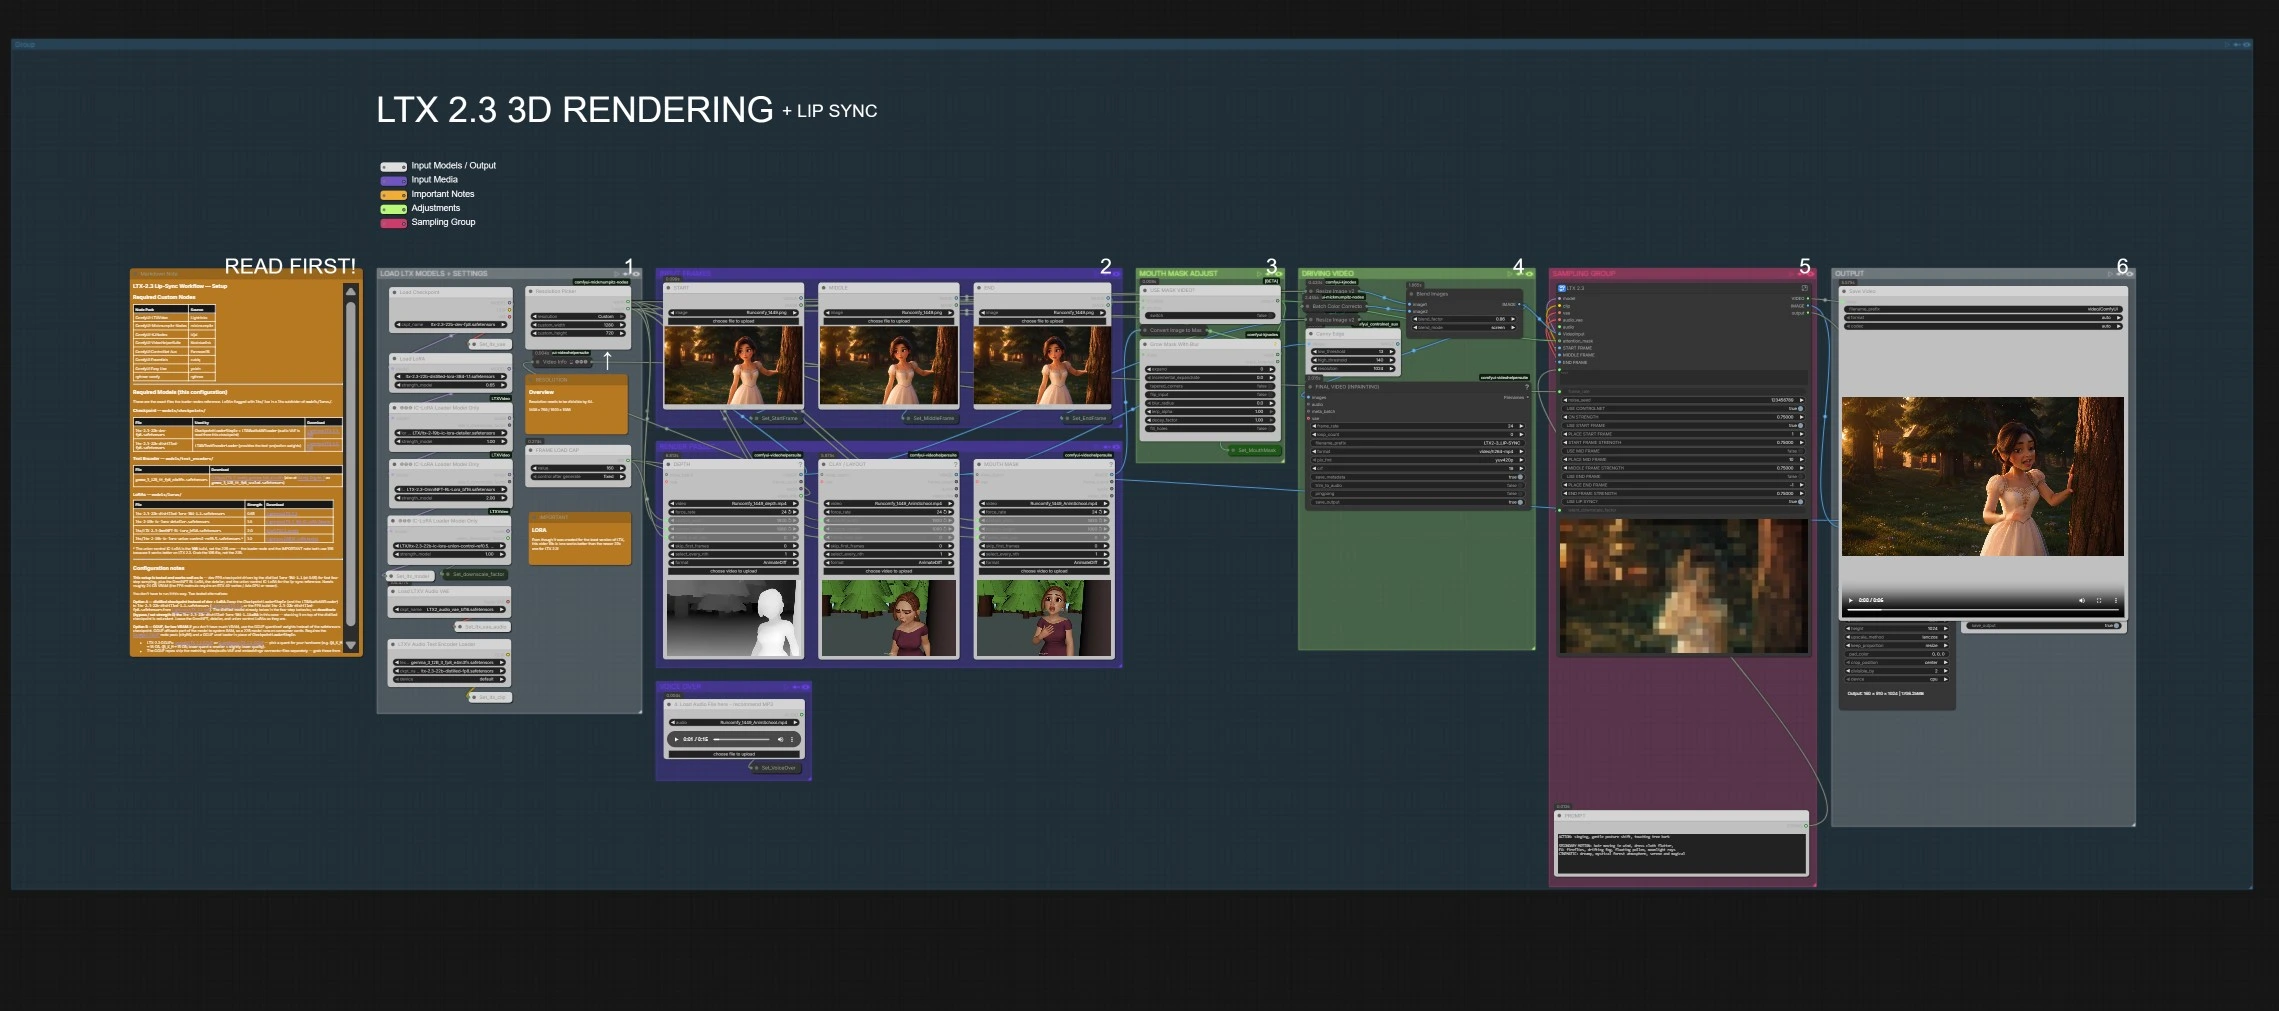Click the PROMPT text area

[x=1682, y=853]
